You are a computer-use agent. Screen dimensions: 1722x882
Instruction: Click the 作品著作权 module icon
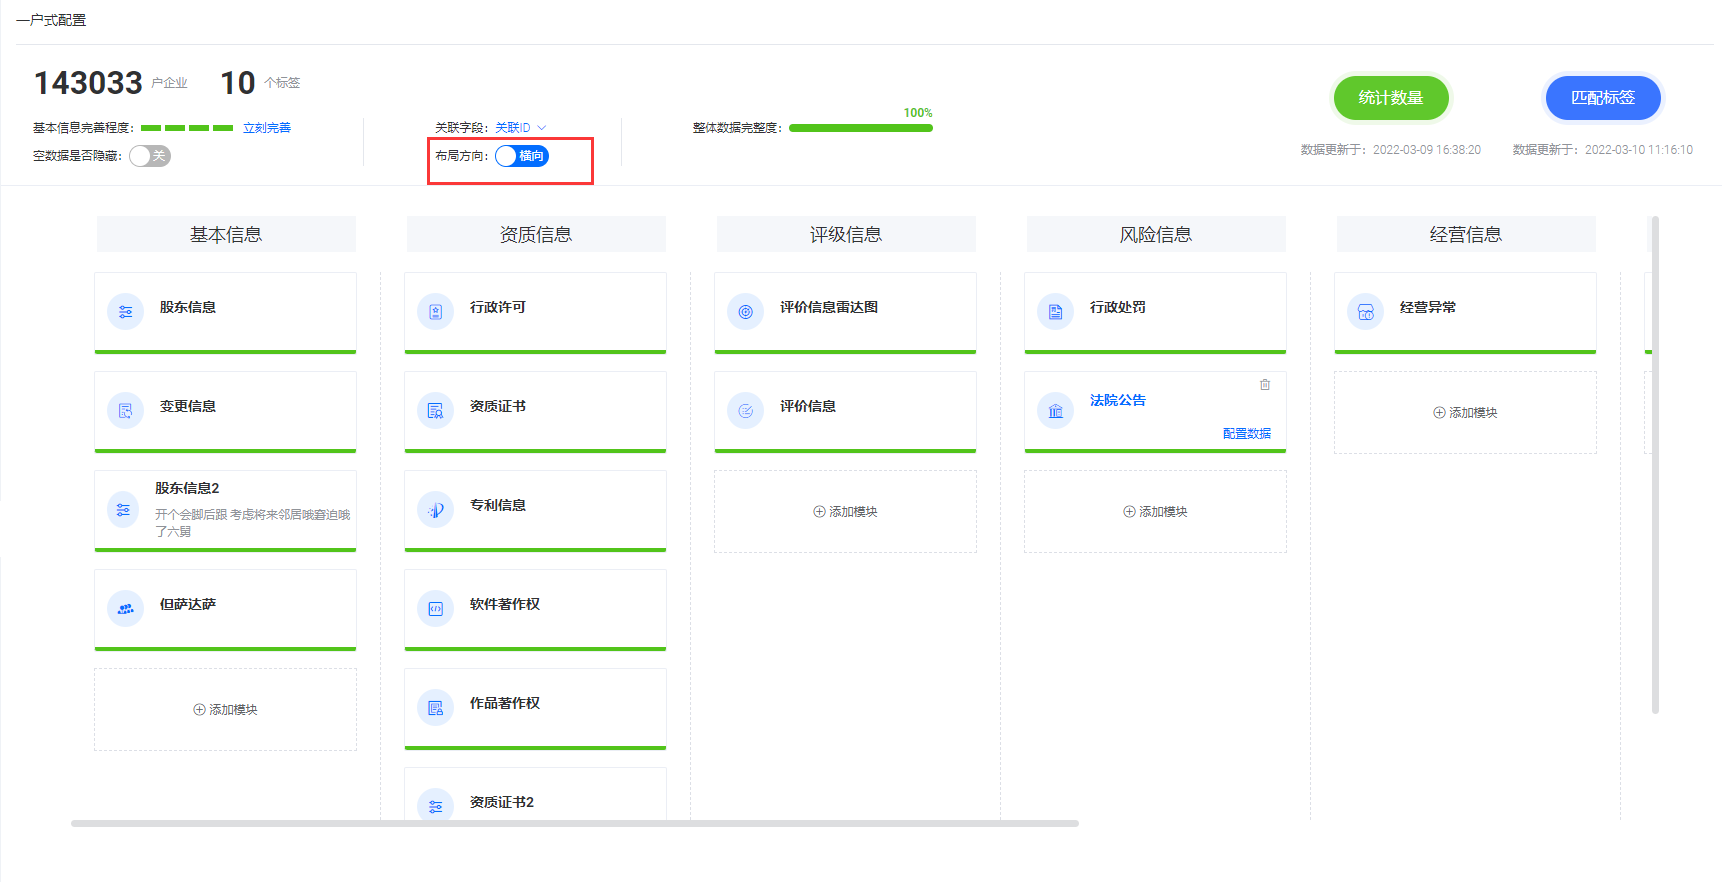coord(435,707)
